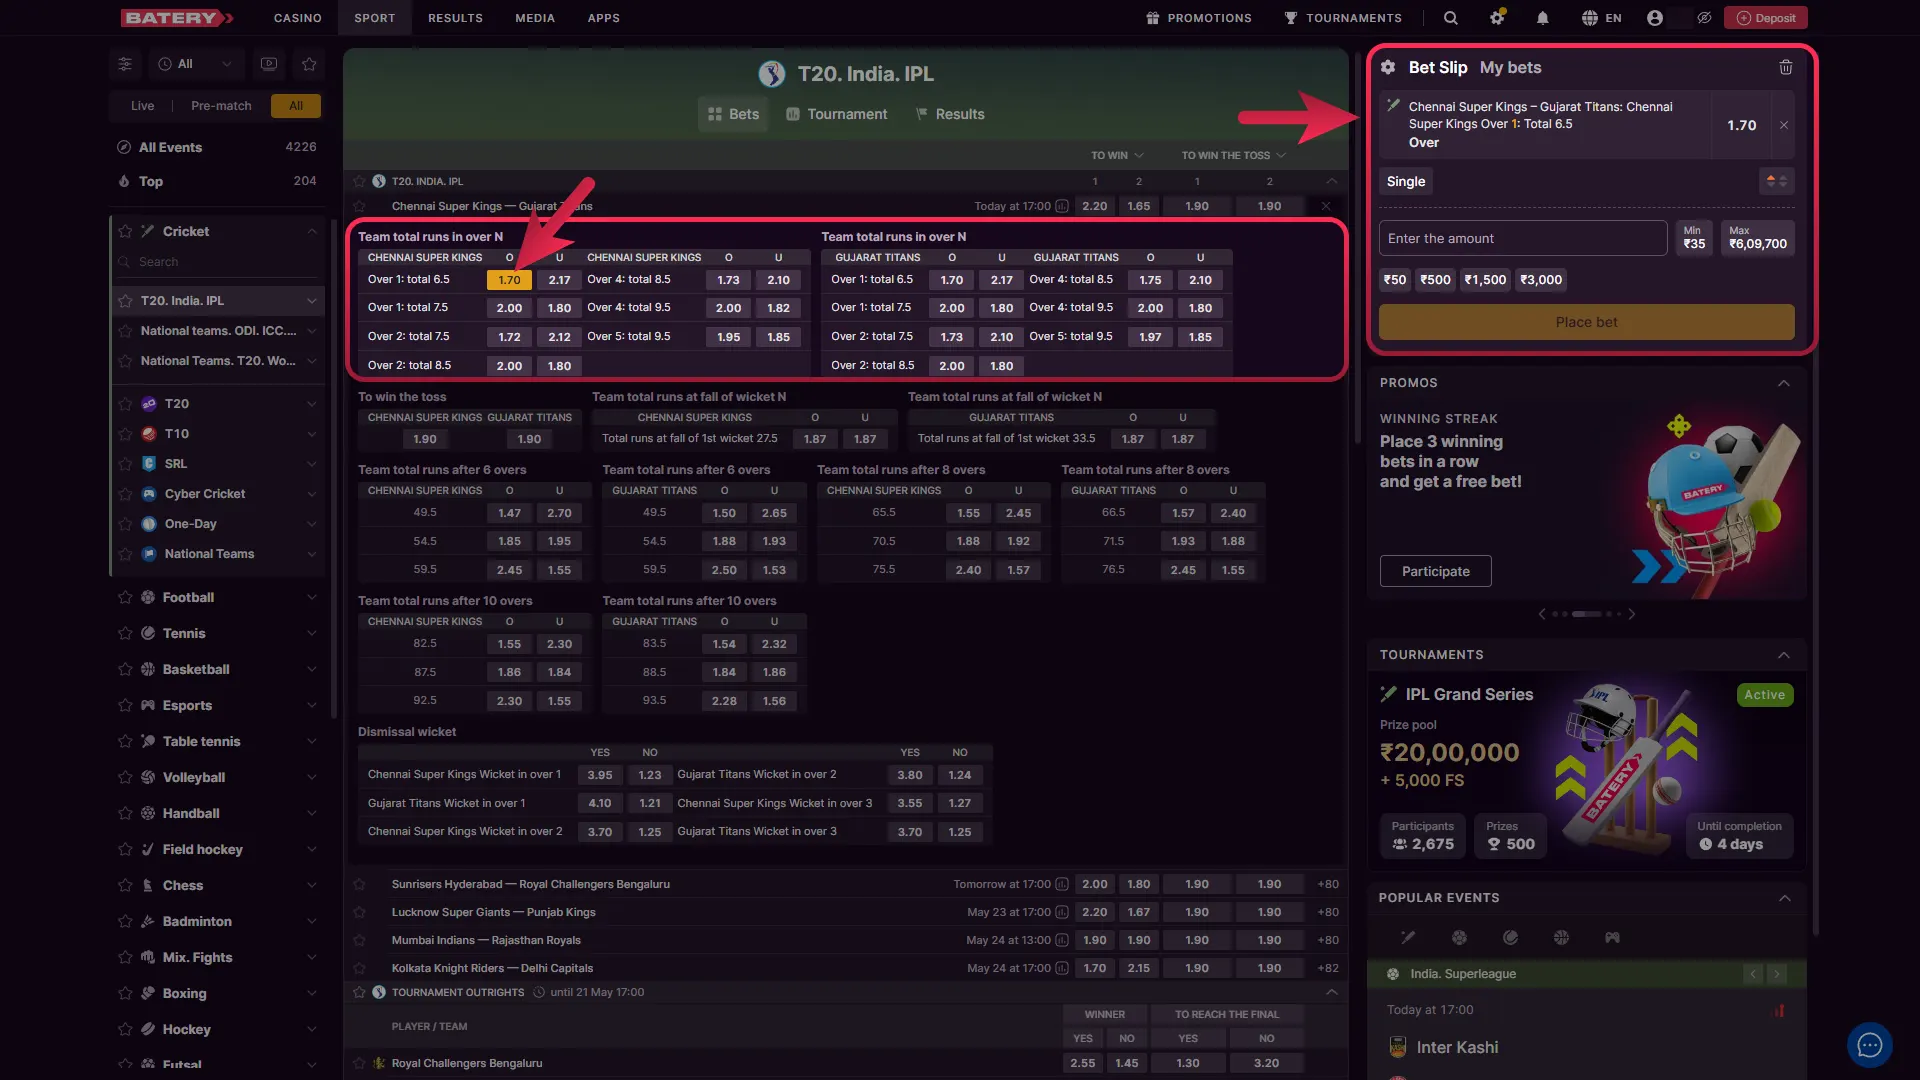
Task: Favorite the Football sport star
Action: [x=125, y=597]
